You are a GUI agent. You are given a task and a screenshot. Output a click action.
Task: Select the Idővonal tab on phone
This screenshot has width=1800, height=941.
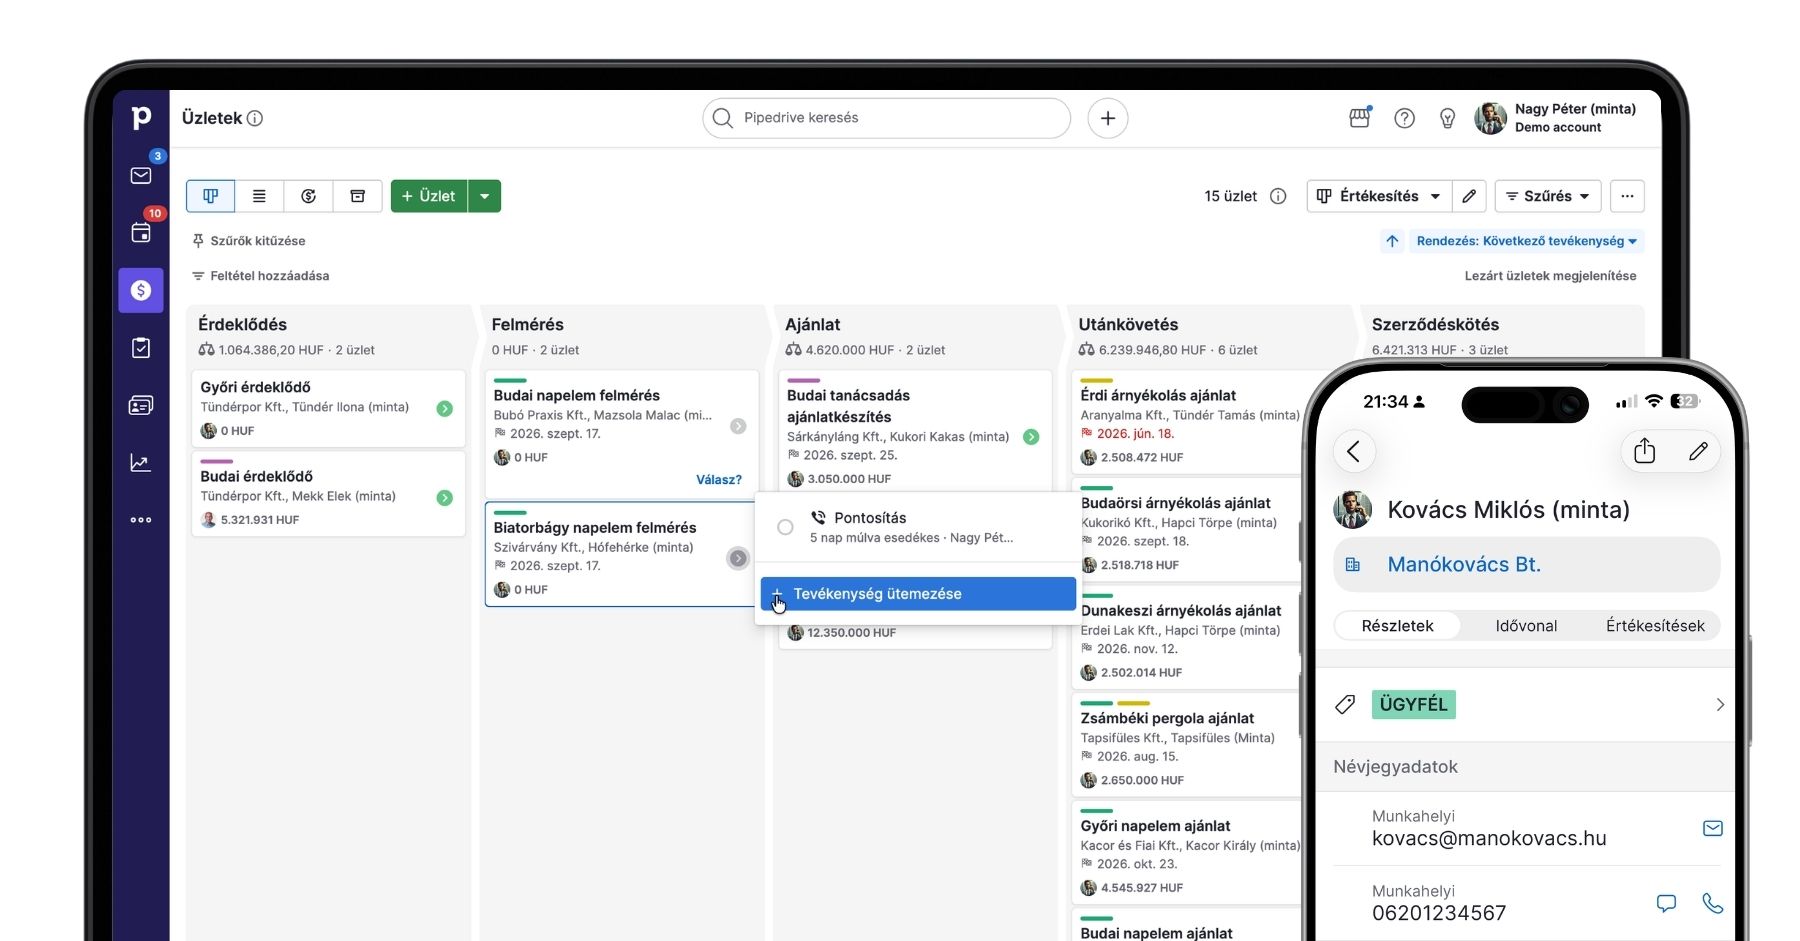click(x=1526, y=626)
